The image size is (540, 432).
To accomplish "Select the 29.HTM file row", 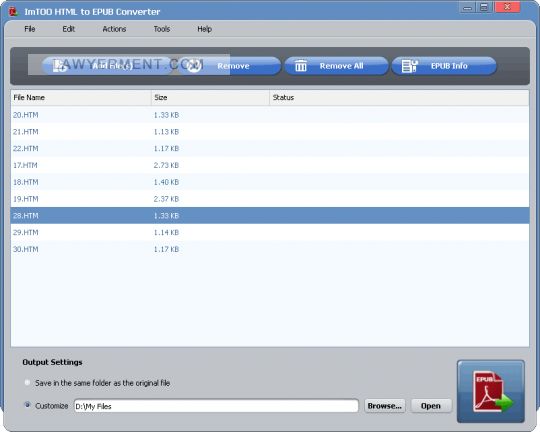I will pyautogui.click(x=270, y=233).
